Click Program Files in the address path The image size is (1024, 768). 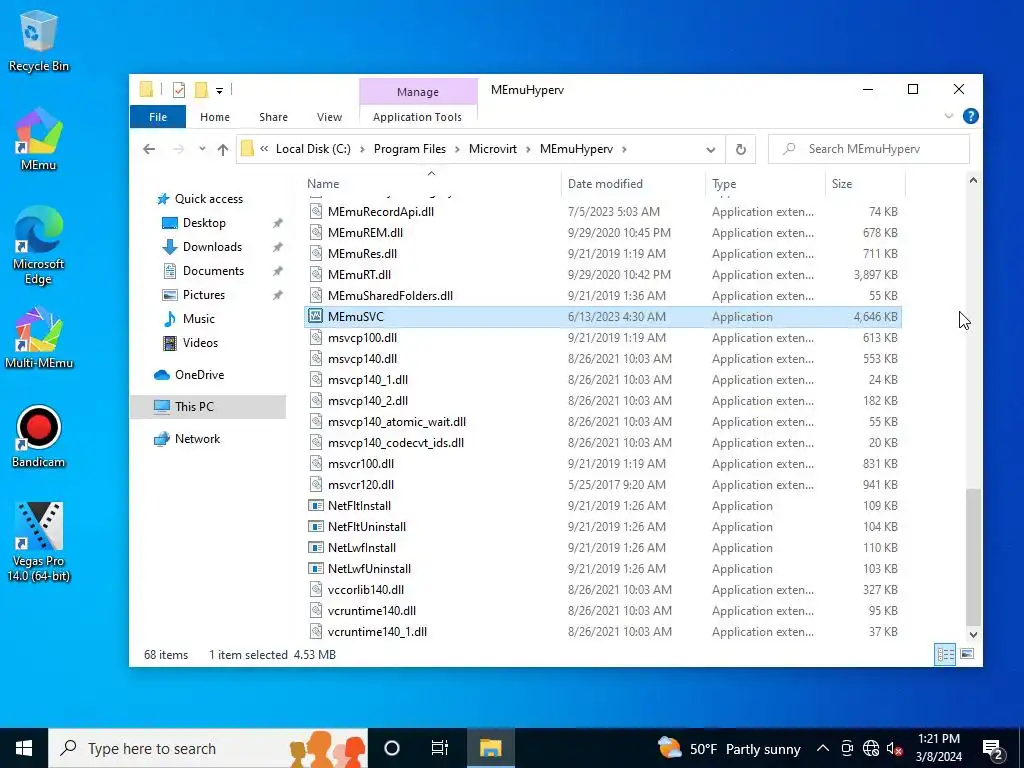click(409, 149)
